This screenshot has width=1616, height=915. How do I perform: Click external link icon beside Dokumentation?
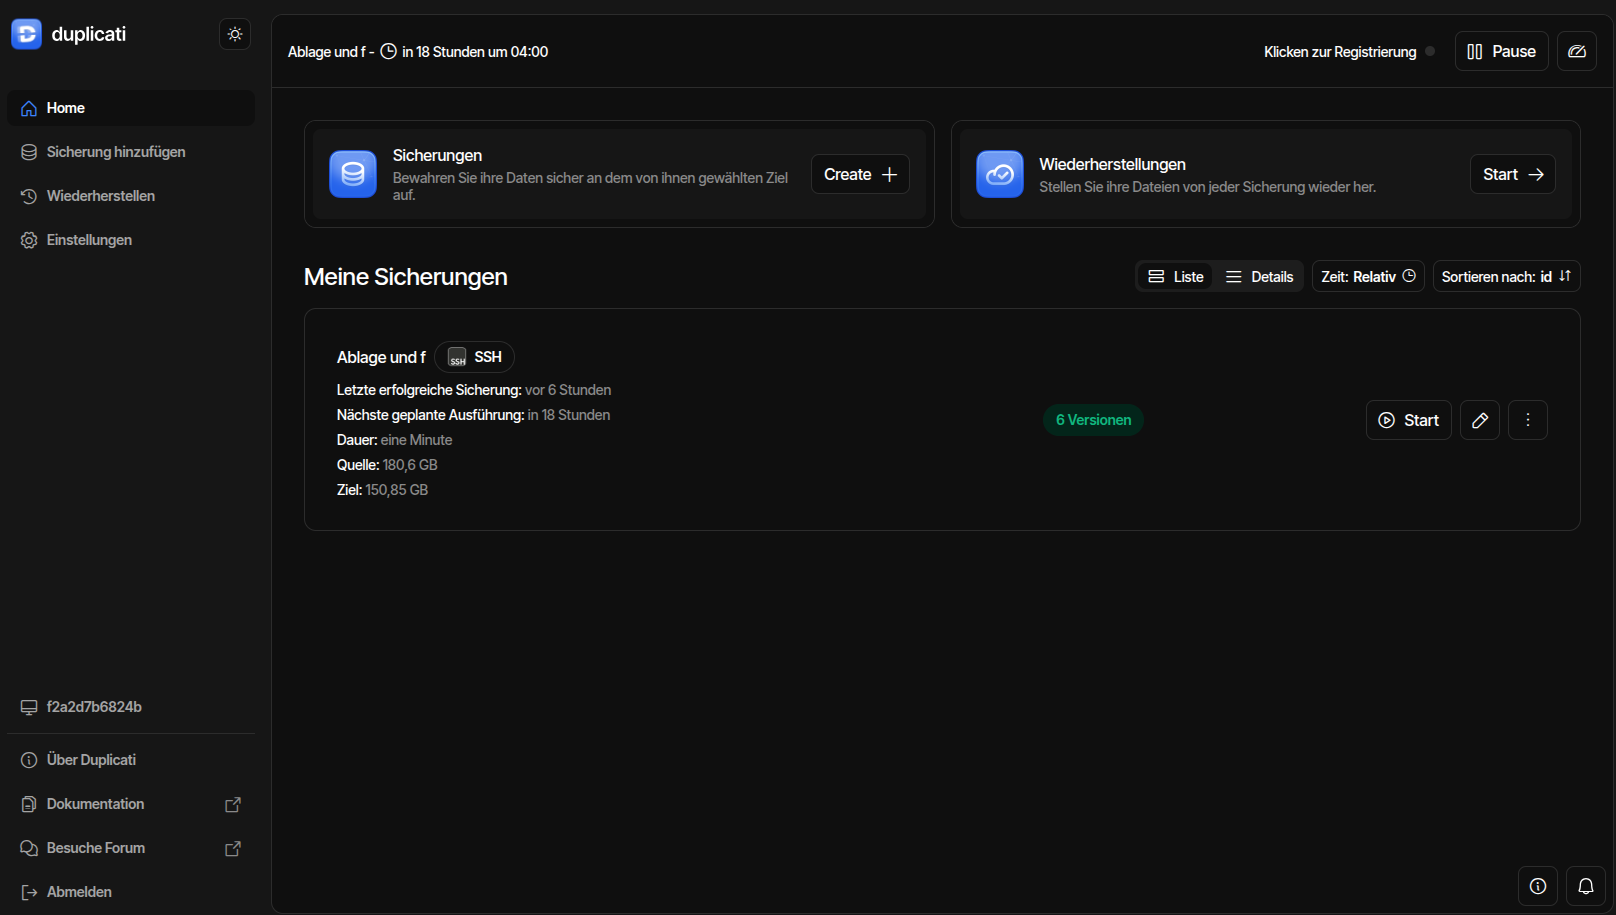click(x=233, y=804)
